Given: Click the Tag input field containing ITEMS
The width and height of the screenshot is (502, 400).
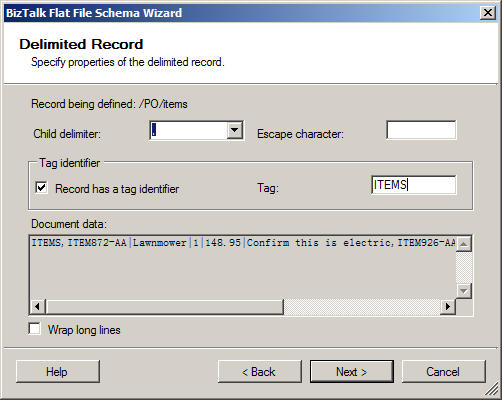Looking at the screenshot, I should point(413,185).
